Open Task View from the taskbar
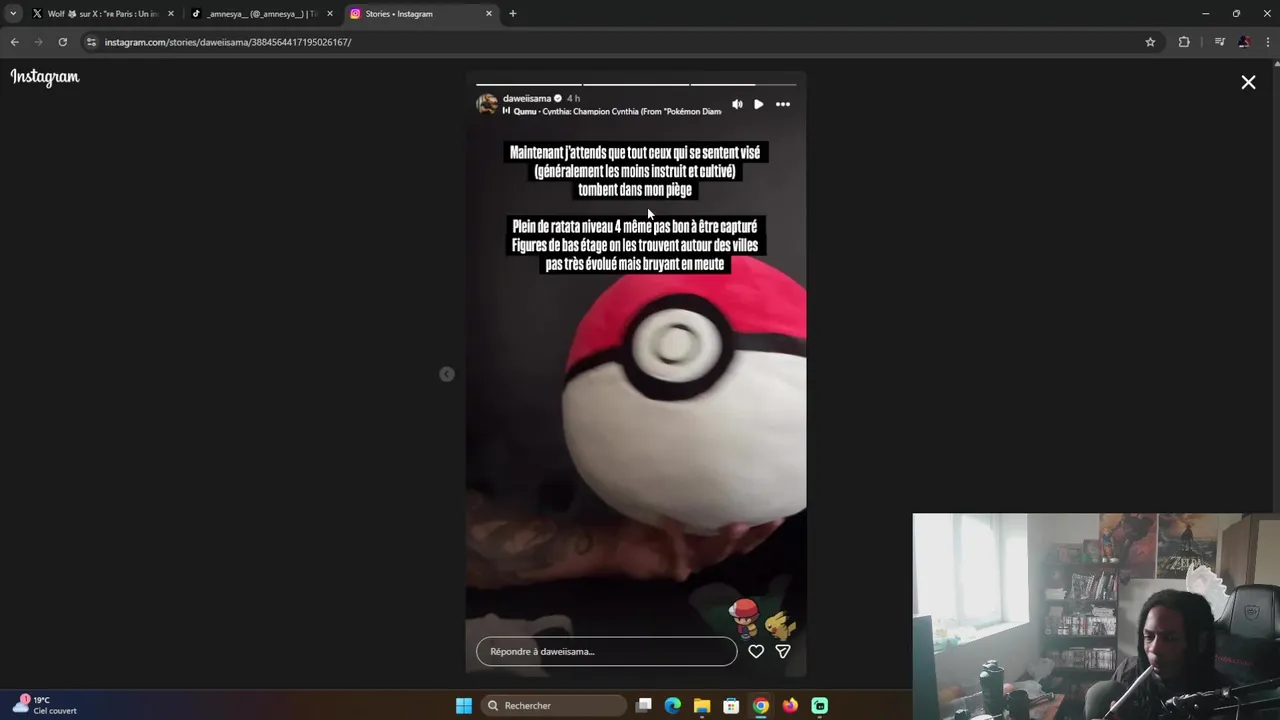Image resolution: width=1280 pixels, height=720 pixels. [644, 706]
